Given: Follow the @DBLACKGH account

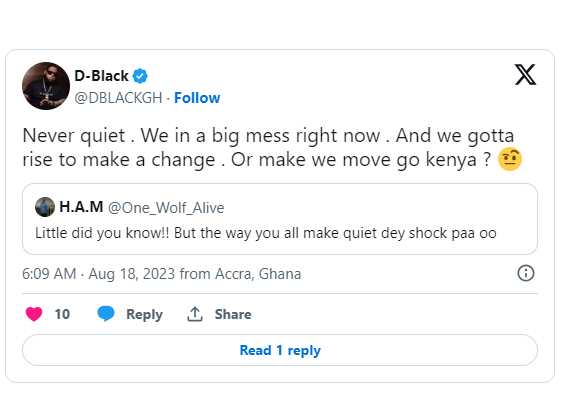Looking at the screenshot, I should pyautogui.click(x=197, y=98).
